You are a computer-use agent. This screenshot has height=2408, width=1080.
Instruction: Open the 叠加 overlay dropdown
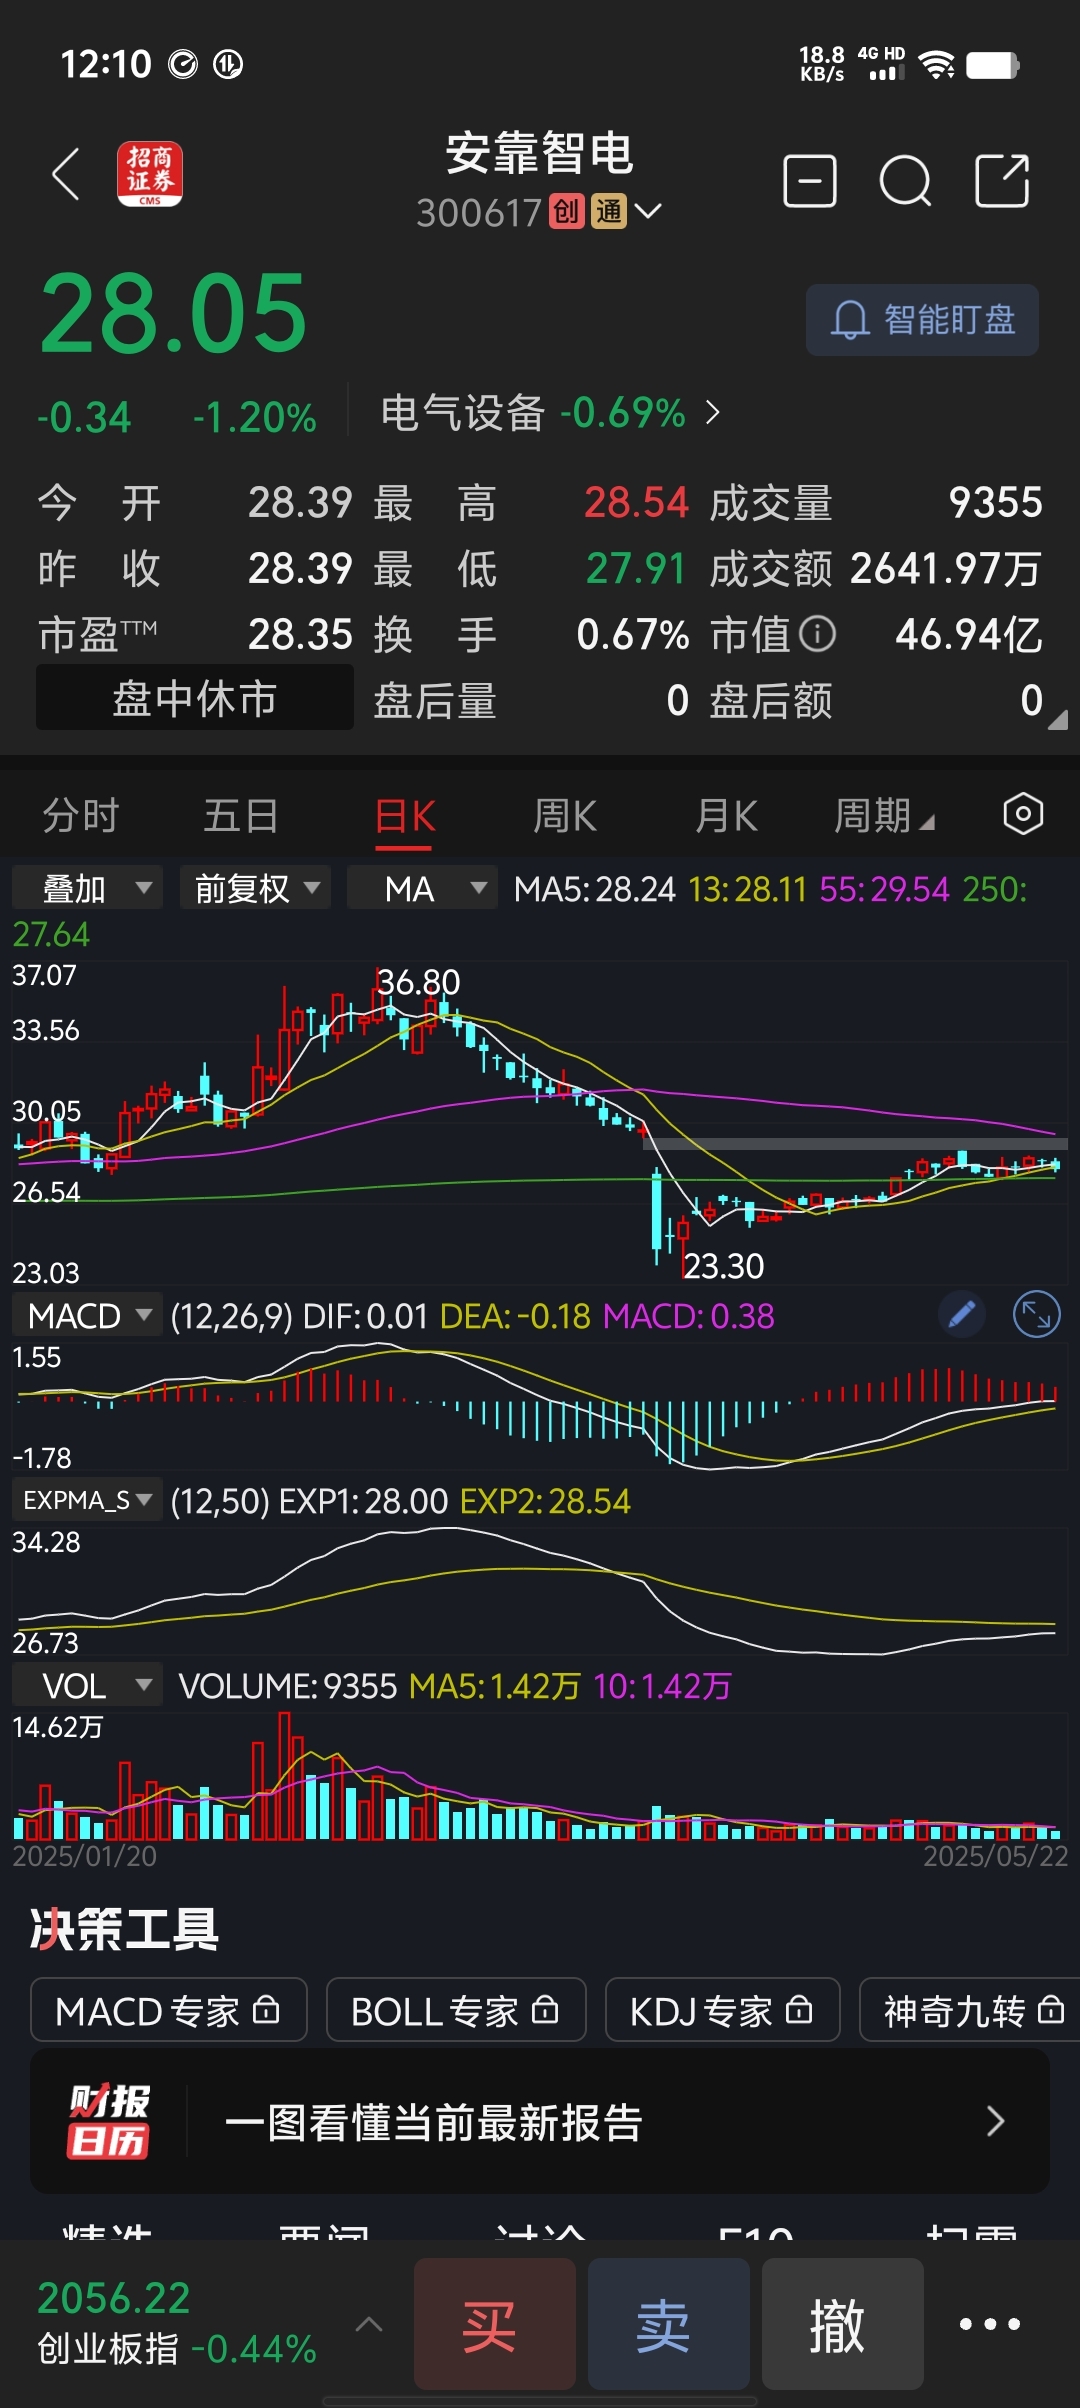click(88, 888)
